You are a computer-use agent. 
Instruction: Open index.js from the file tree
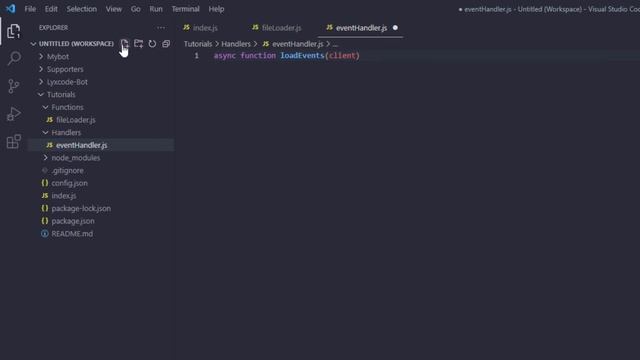pos(64,196)
